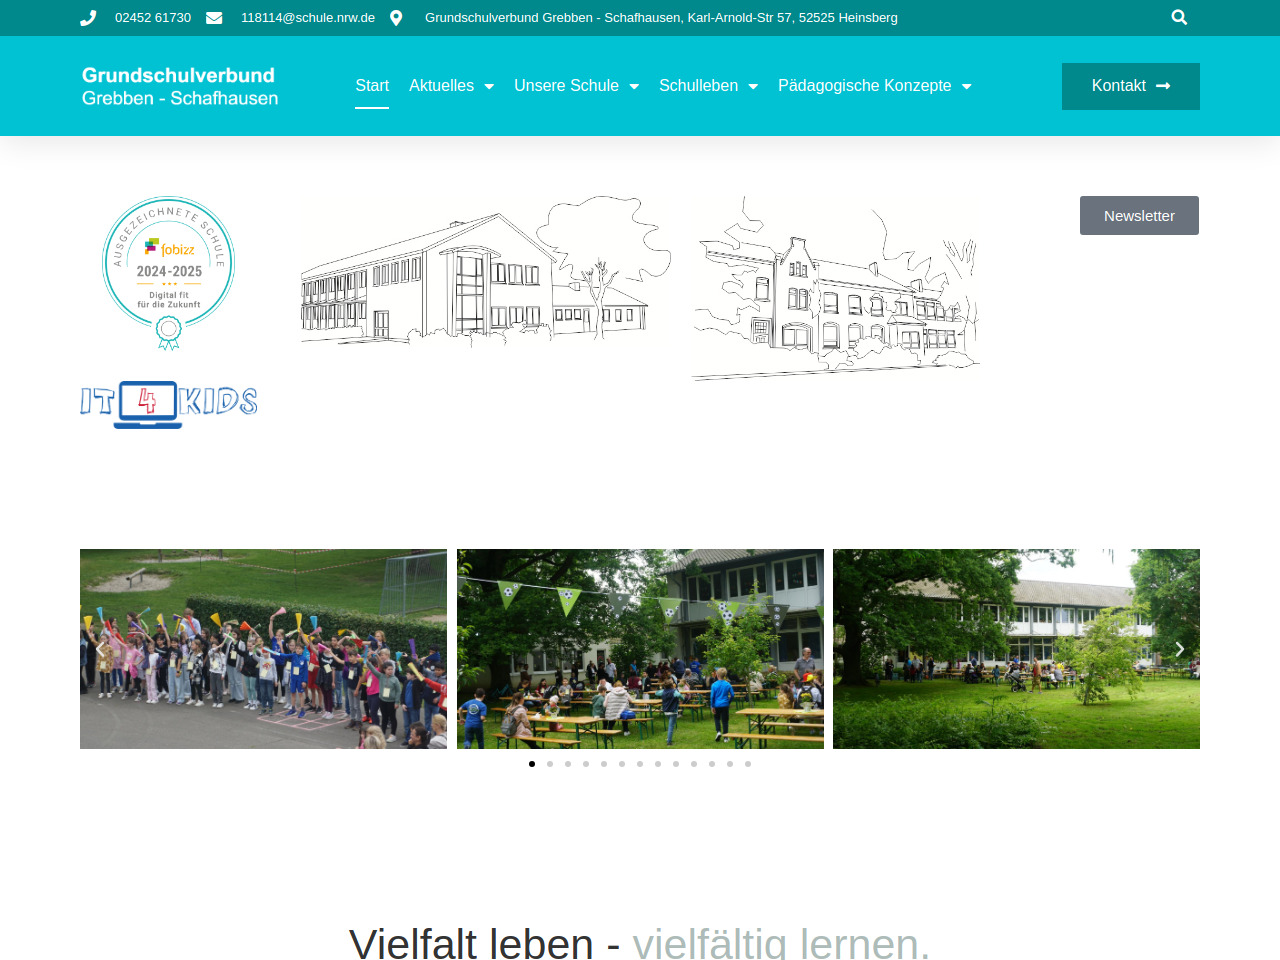Select the second carousel pagination dot

pyautogui.click(x=550, y=764)
